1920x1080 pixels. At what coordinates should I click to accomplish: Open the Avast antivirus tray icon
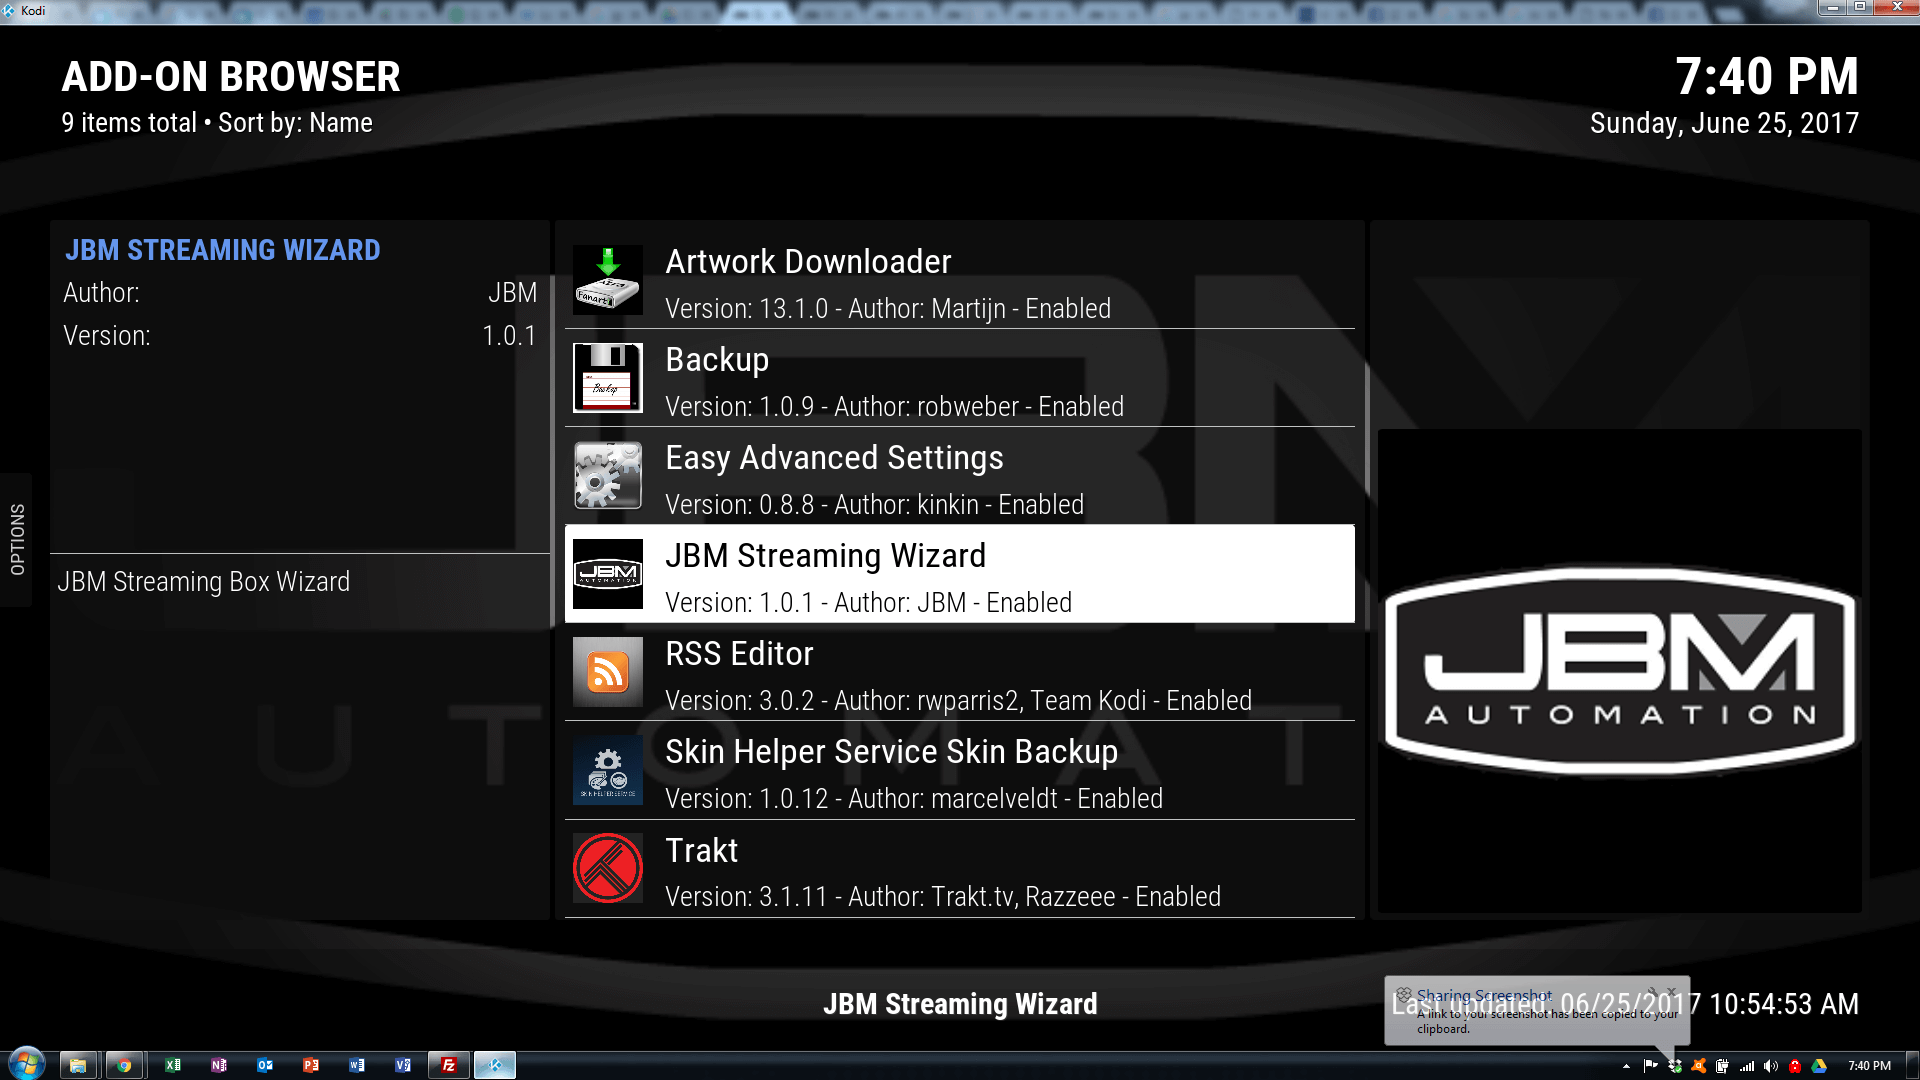(1698, 1066)
